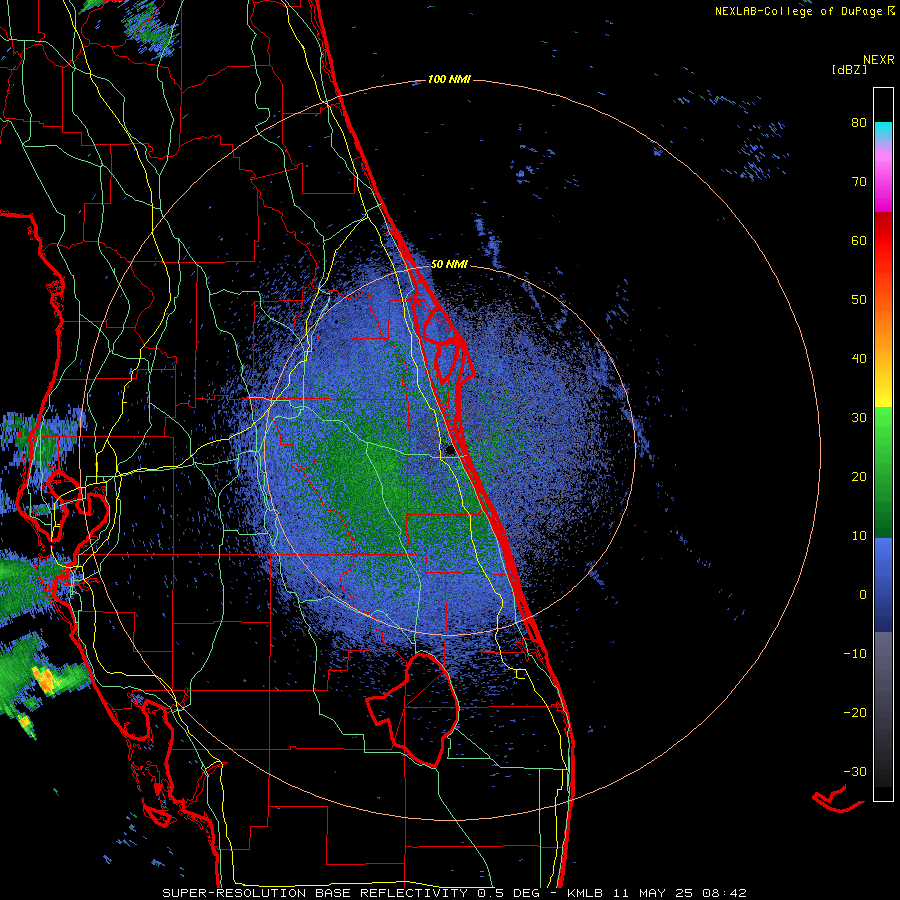Click the -30 value on the dBZ scale
900x900 pixels.
pos(855,772)
